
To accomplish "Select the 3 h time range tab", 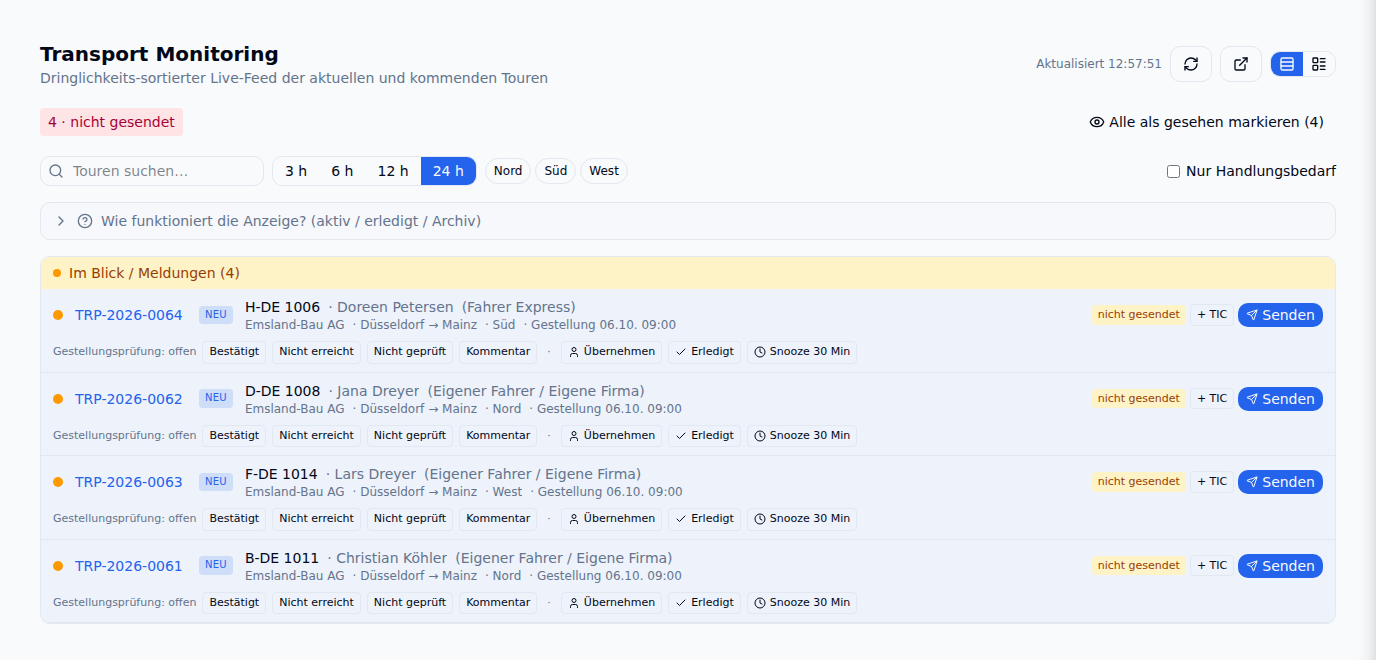I will click(x=296, y=171).
